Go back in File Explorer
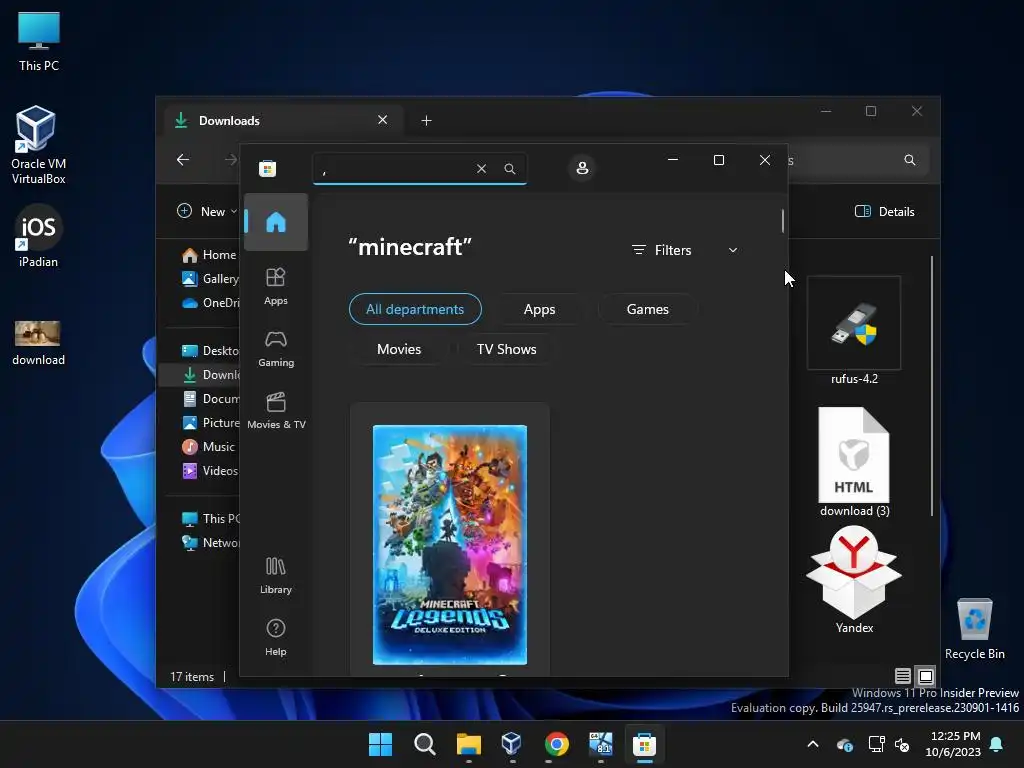This screenshot has width=1024, height=768. pyautogui.click(x=184, y=159)
